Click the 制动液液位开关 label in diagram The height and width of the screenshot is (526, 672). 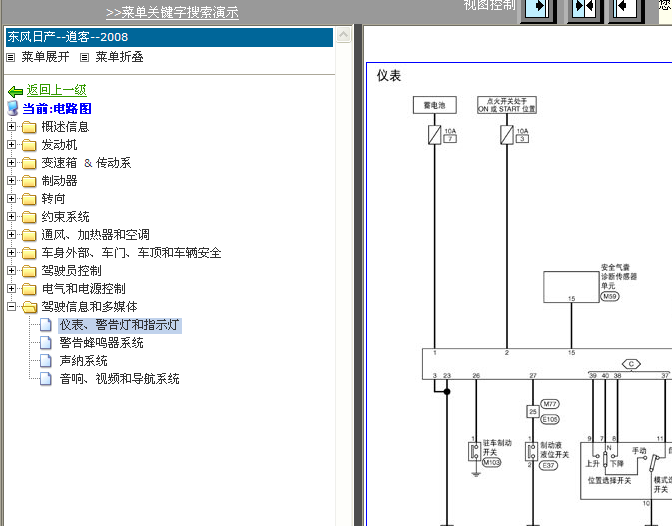[x=554, y=450]
